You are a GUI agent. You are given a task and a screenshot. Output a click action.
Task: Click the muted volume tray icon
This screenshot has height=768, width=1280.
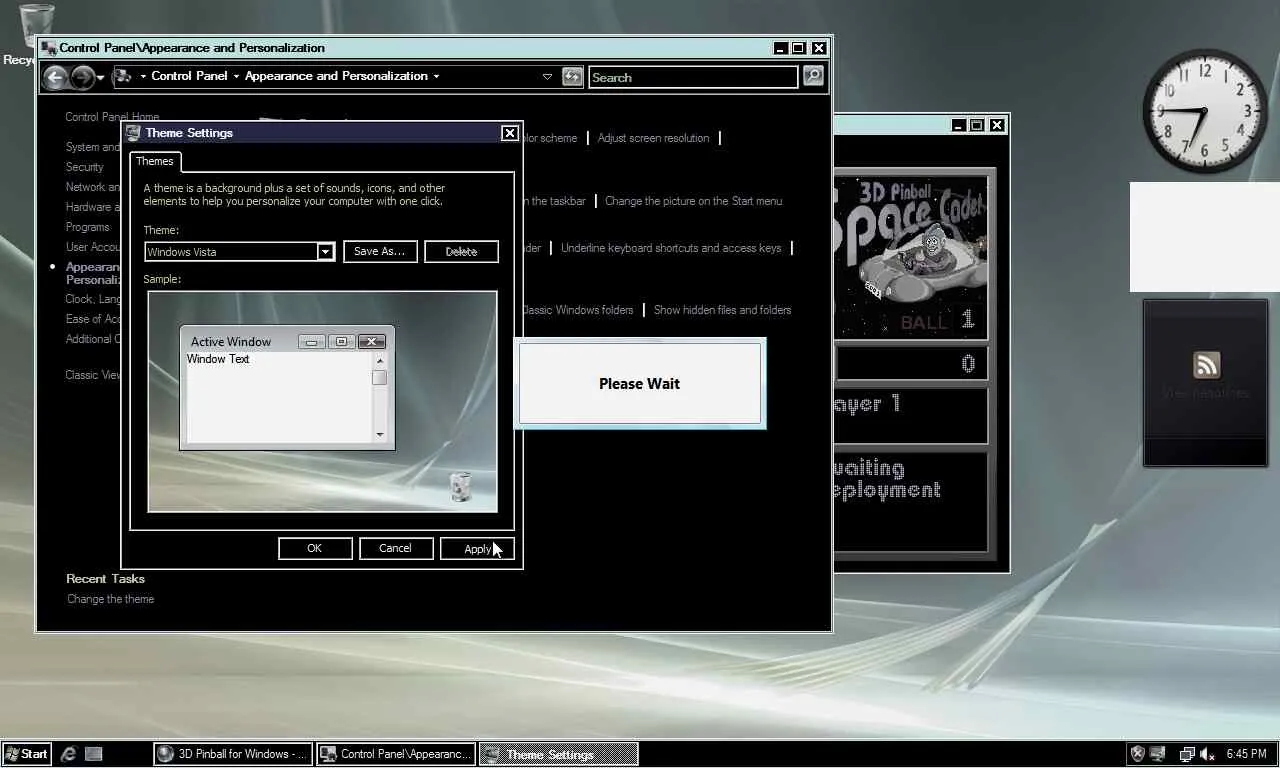click(1207, 754)
